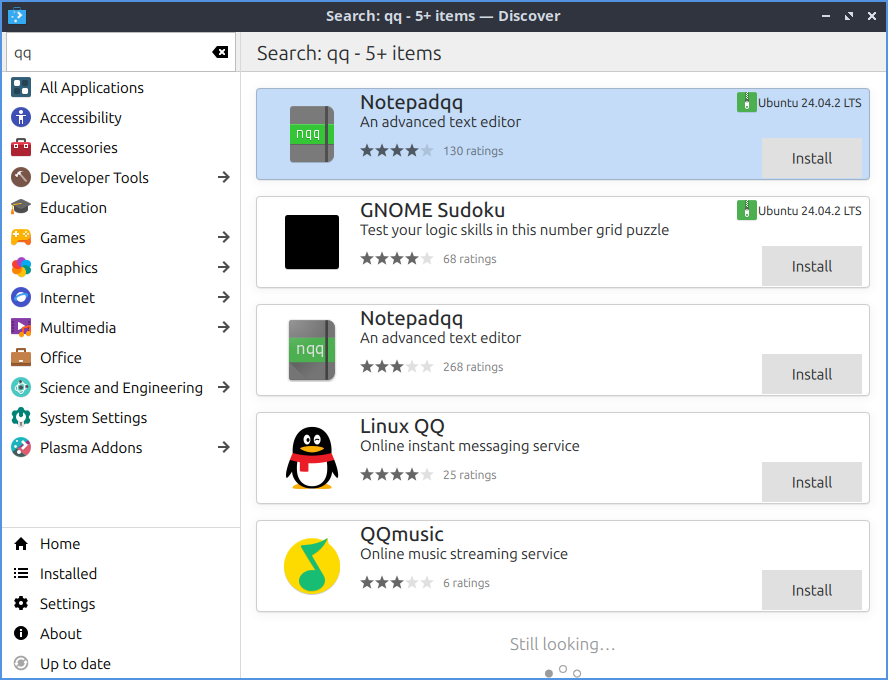Expand Science and Engineering subcategories arrow
Screen dimensions: 888x680
224,388
